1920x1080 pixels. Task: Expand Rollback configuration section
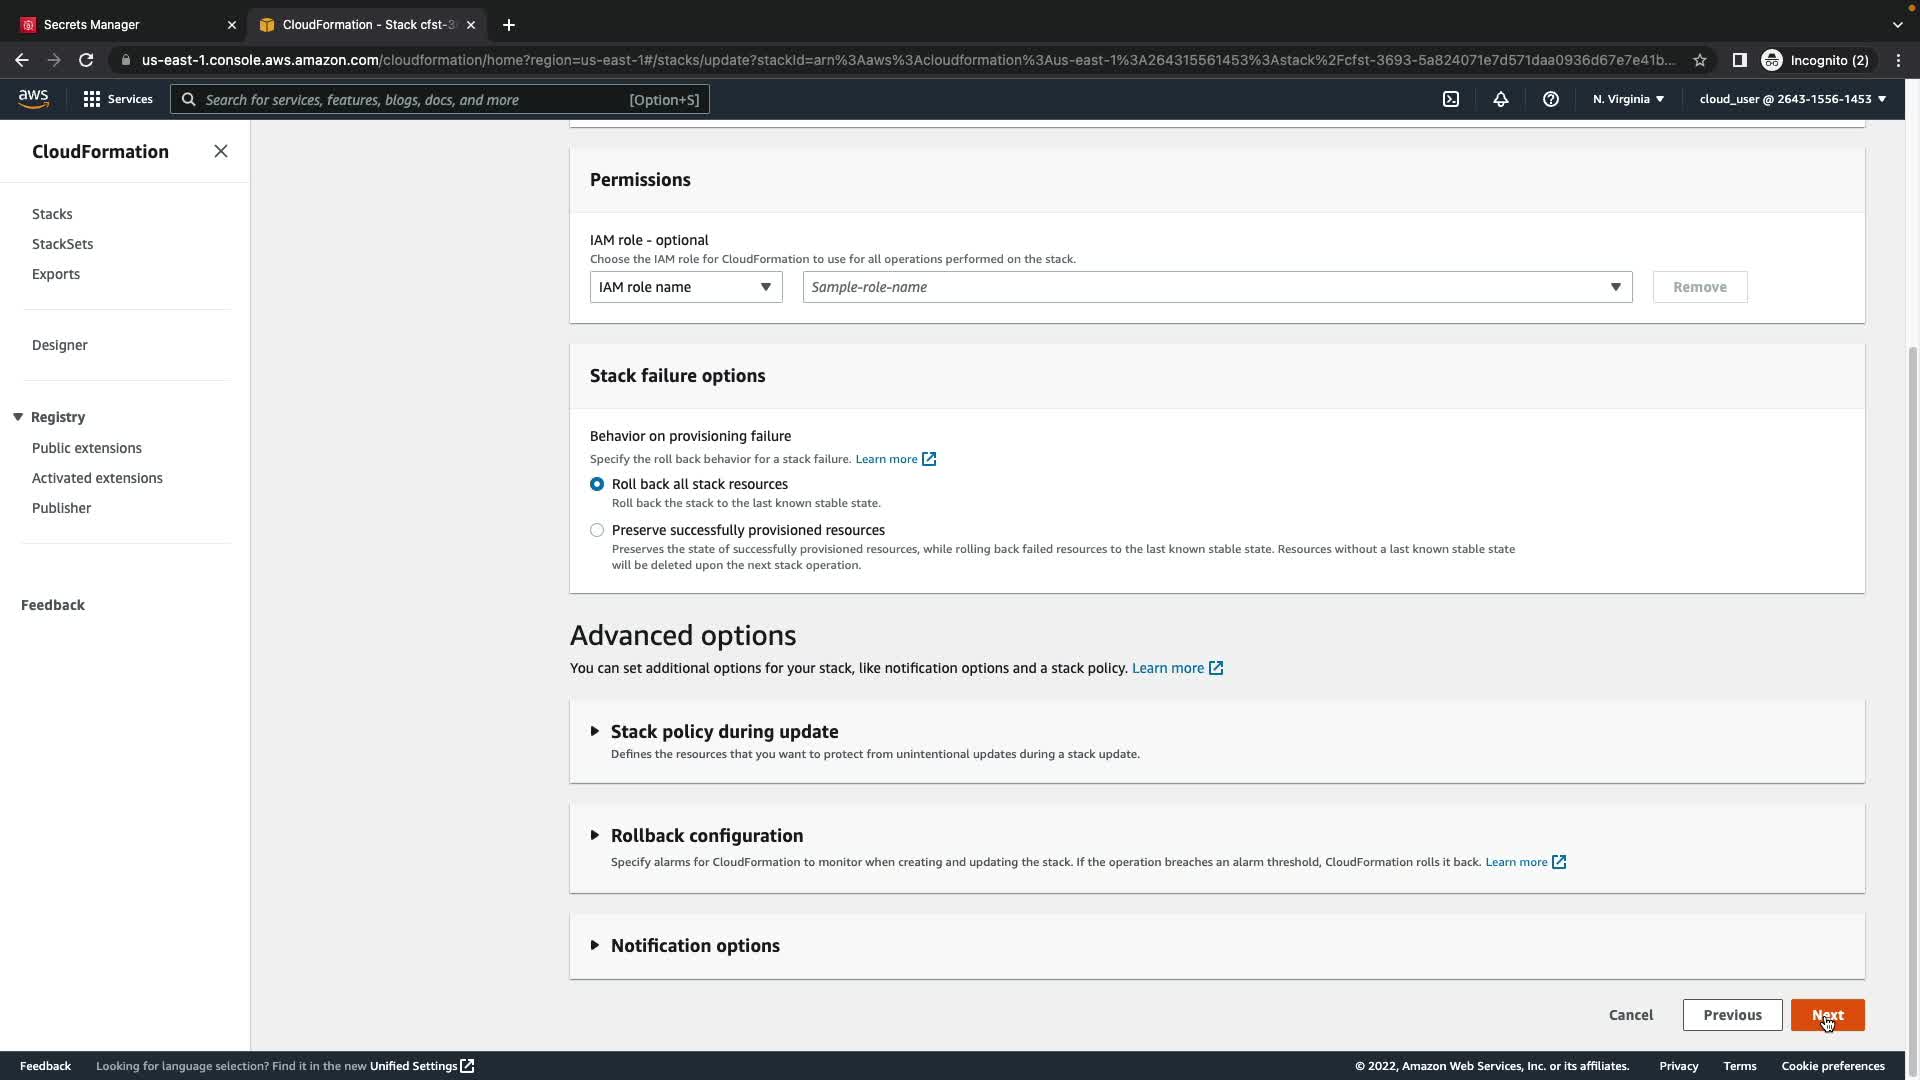[706, 836]
